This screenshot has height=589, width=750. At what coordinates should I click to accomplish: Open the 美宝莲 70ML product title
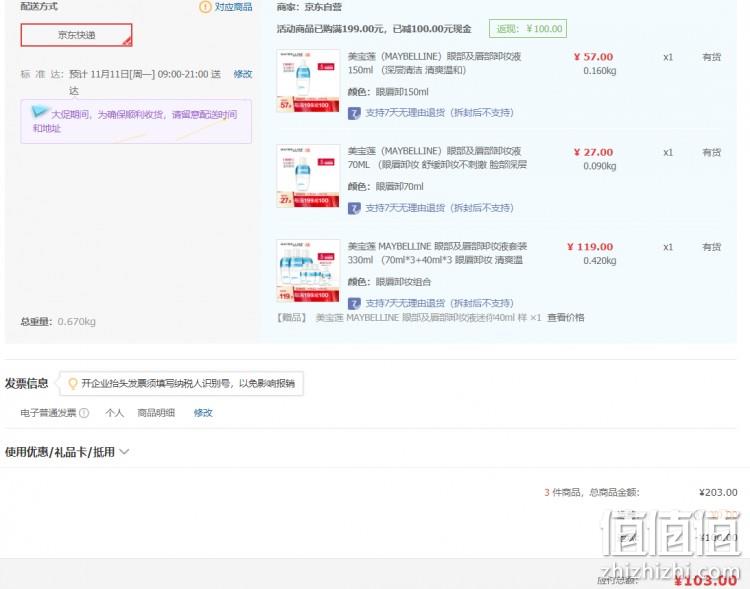pyautogui.click(x=437, y=158)
